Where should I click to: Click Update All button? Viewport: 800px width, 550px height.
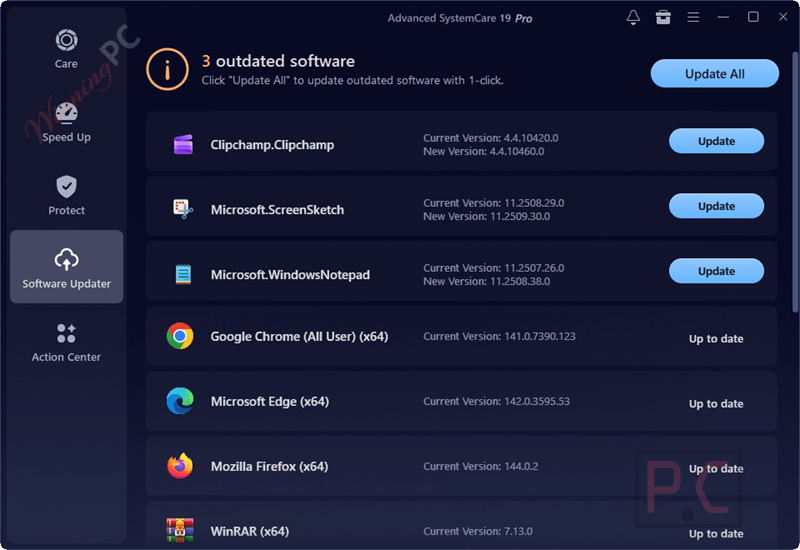(x=714, y=73)
